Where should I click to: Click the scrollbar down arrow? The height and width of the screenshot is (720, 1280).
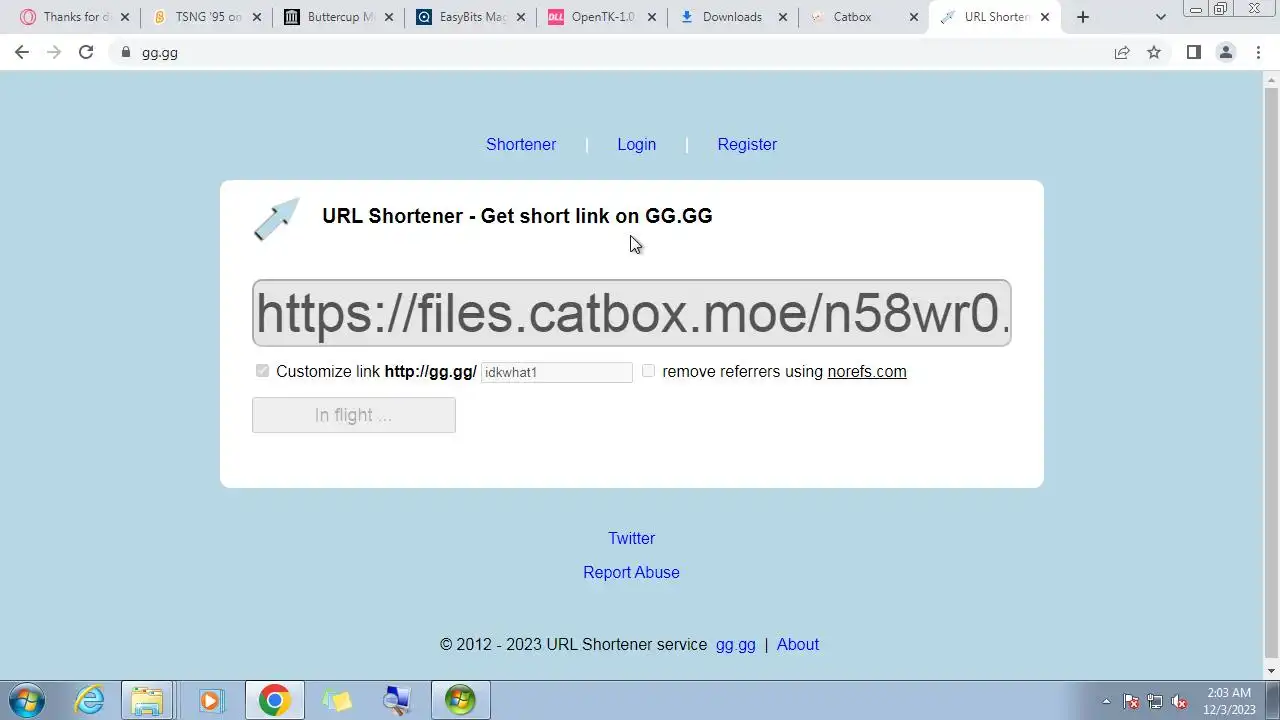tap(1272, 671)
